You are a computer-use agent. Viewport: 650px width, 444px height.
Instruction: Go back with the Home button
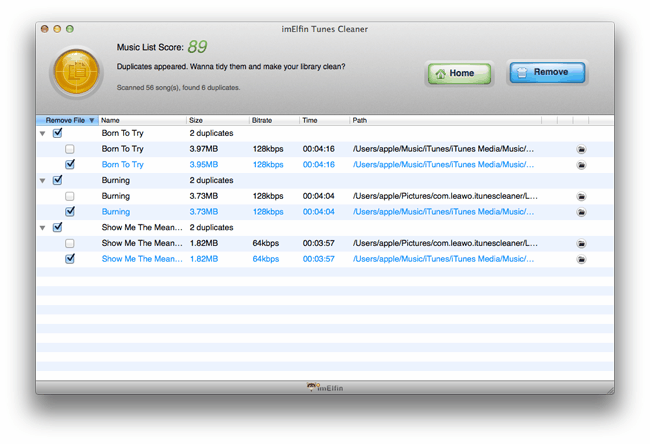coord(459,73)
